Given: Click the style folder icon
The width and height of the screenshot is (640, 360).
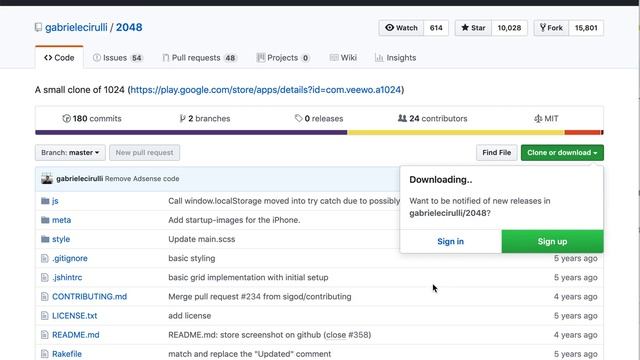Looking at the screenshot, I should pos(45,239).
